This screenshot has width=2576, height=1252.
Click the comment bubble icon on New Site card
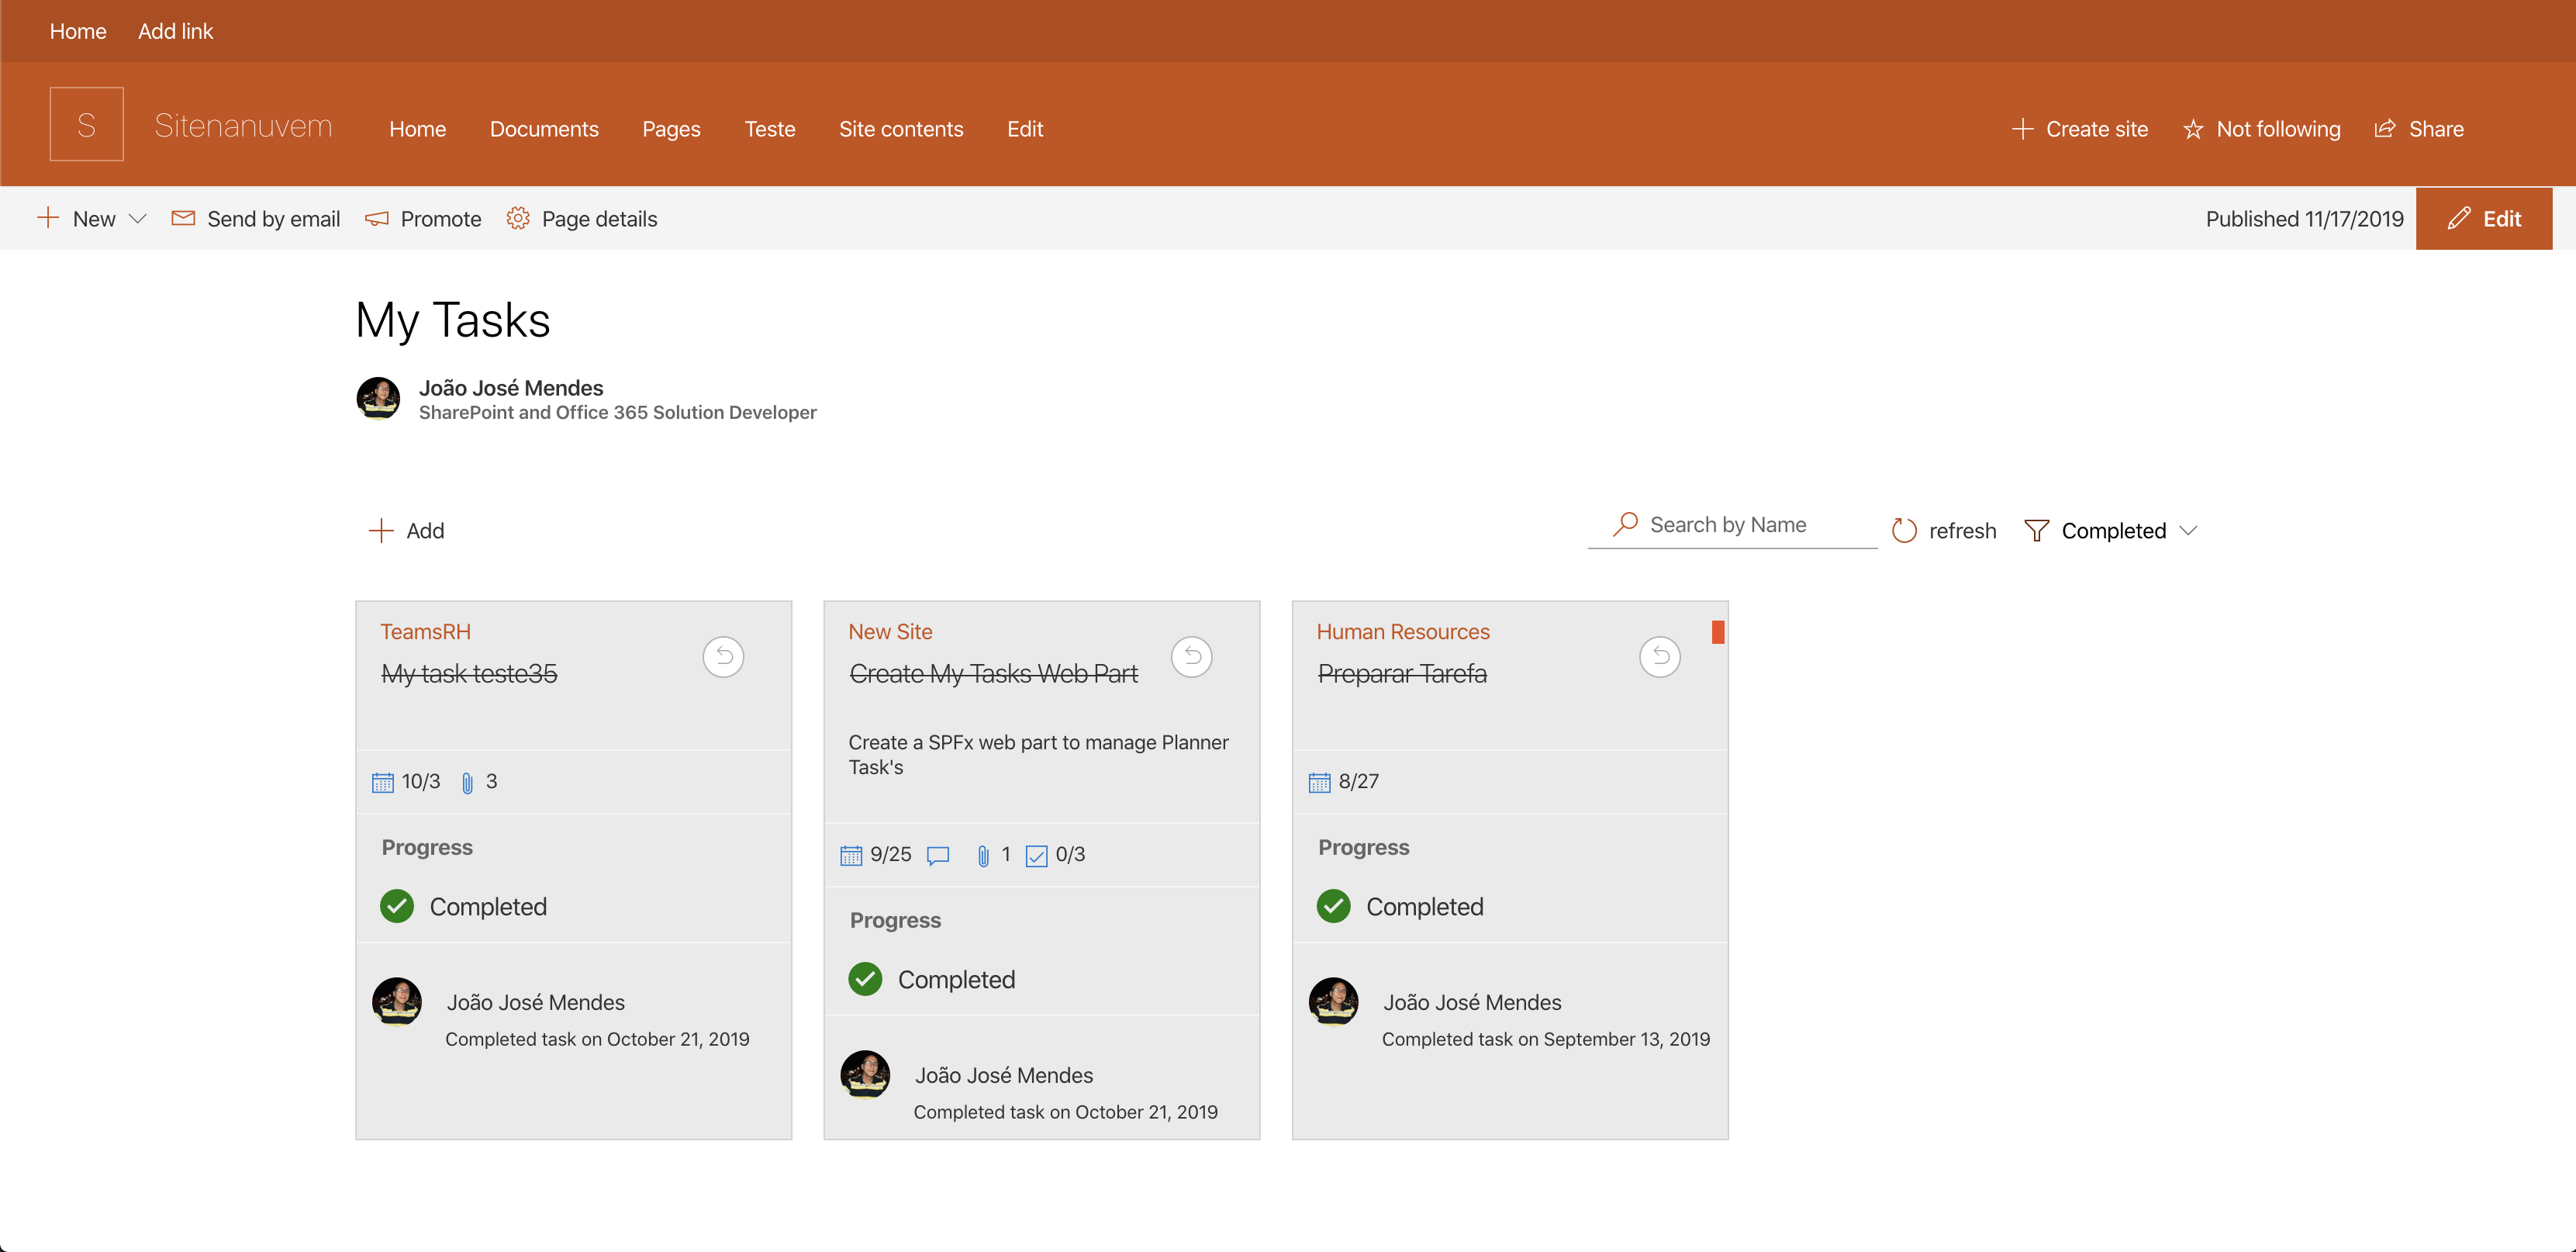click(938, 856)
